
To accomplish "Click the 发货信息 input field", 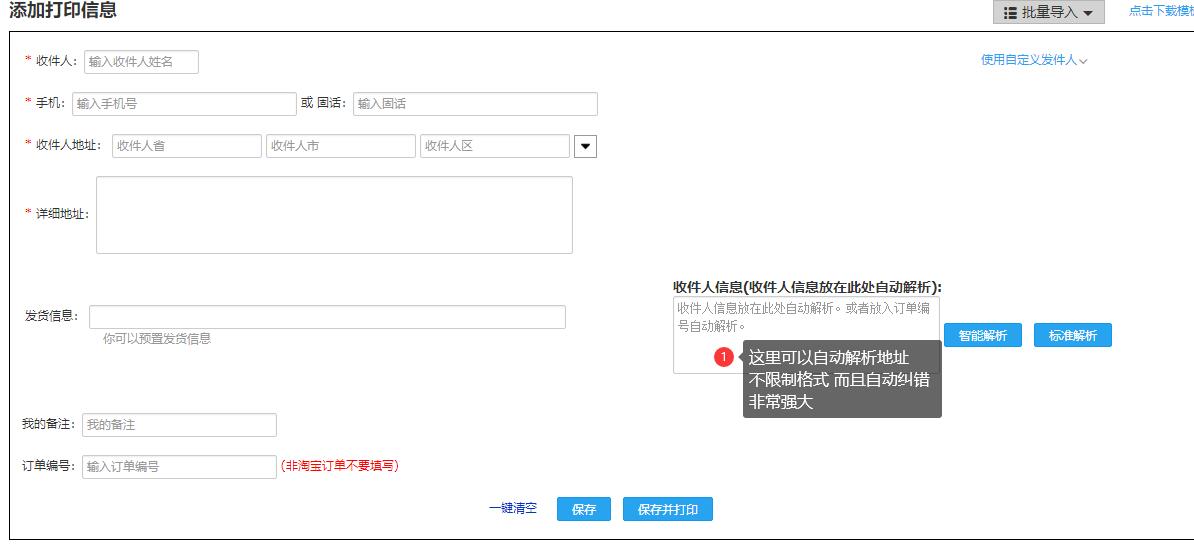I will pyautogui.click(x=327, y=317).
